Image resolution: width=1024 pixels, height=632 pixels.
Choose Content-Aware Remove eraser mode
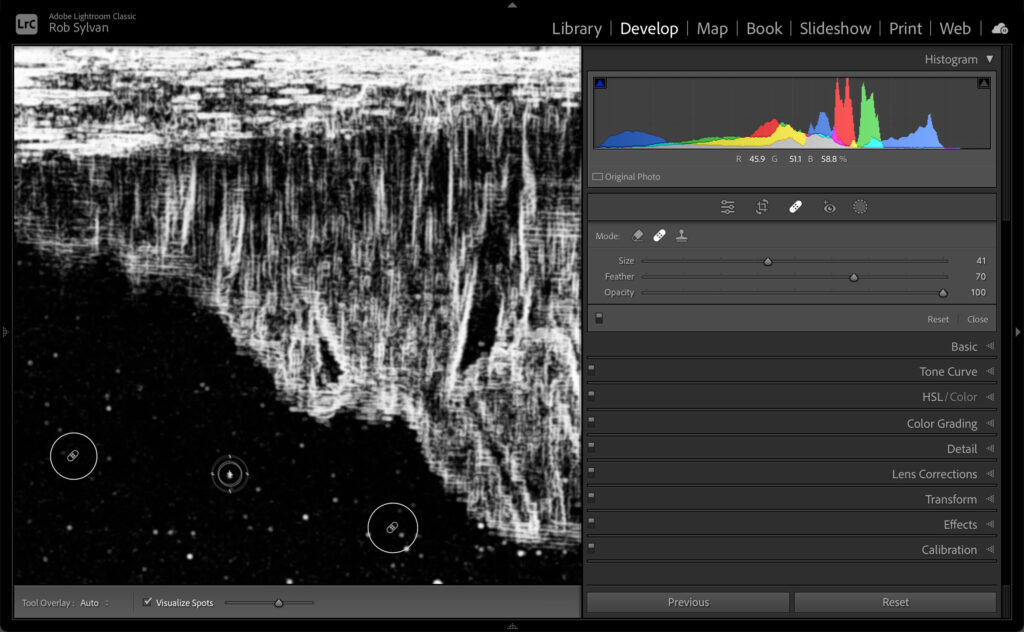pos(637,236)
